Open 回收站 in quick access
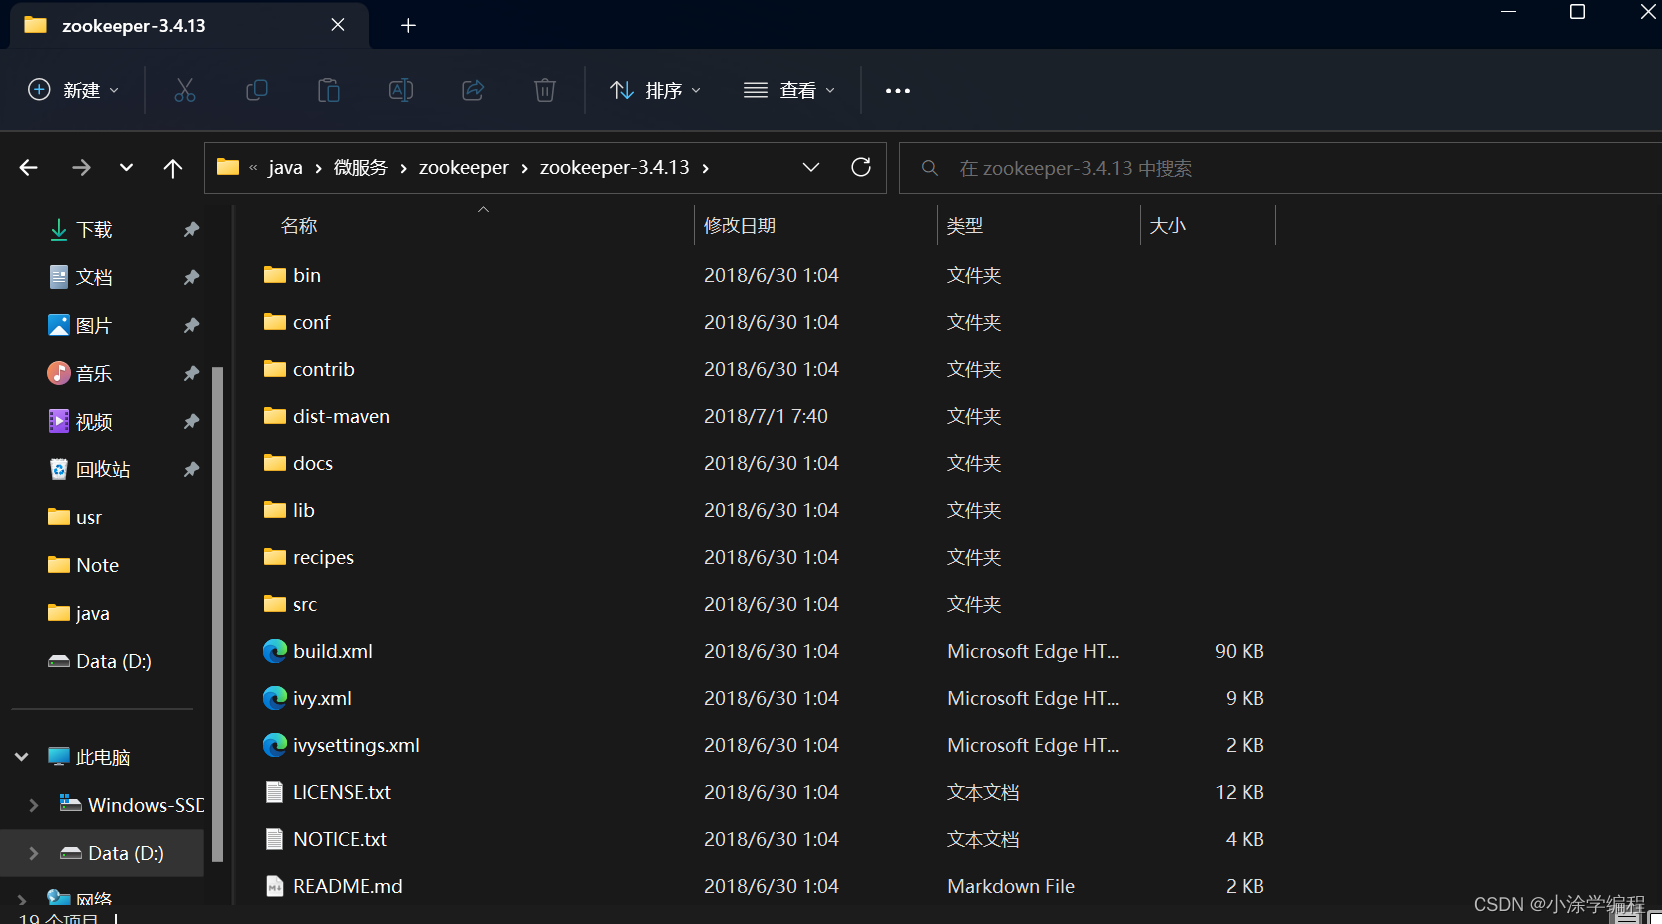Image resolution: width=1662 pixels, height=924 pixels. [103, 470]
